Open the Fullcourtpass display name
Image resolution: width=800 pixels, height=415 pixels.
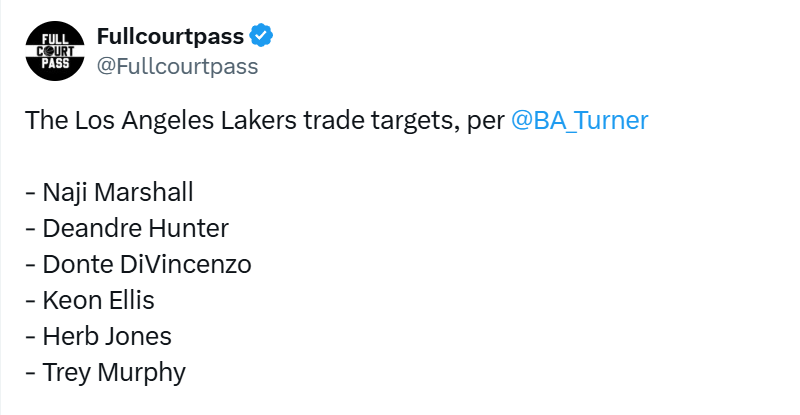tap(170, 37)
